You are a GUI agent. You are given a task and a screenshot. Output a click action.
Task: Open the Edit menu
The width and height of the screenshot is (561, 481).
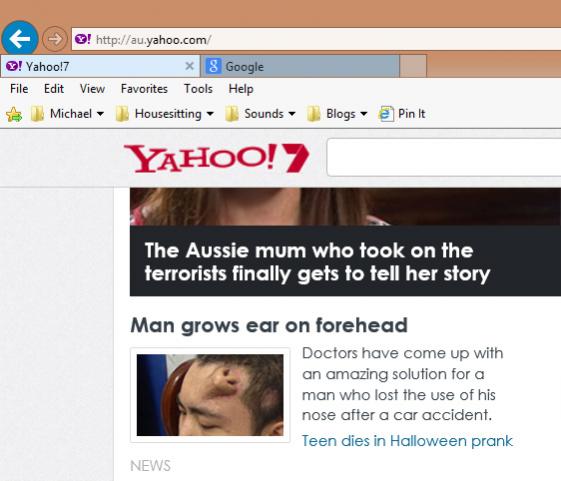[54, 89]
